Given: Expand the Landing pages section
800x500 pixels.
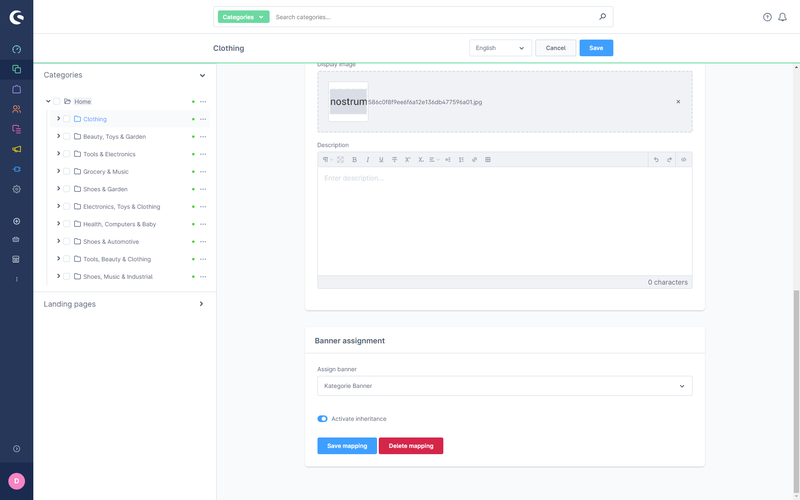Looking at the screenshot, I should click(201, 304).
